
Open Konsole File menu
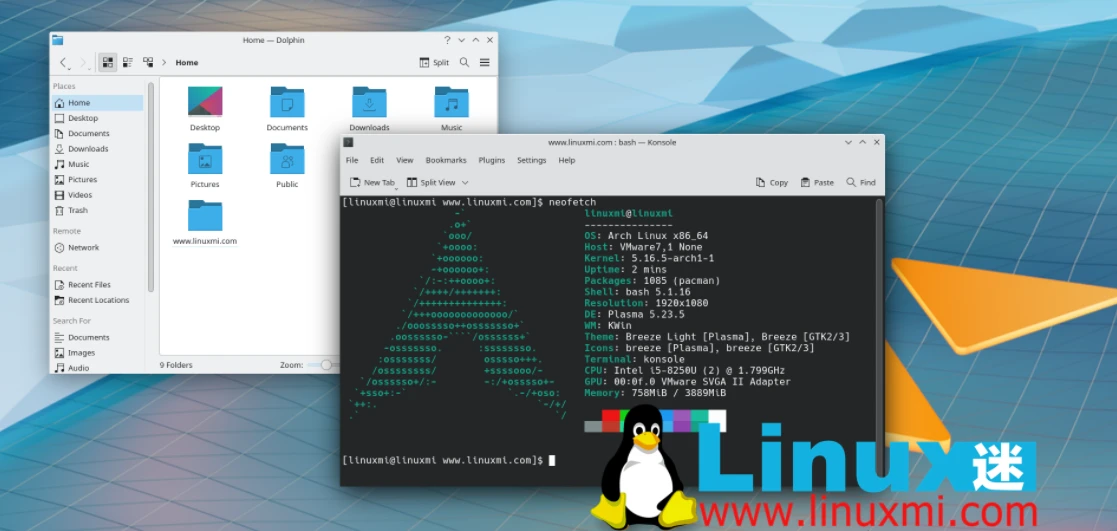352,160
